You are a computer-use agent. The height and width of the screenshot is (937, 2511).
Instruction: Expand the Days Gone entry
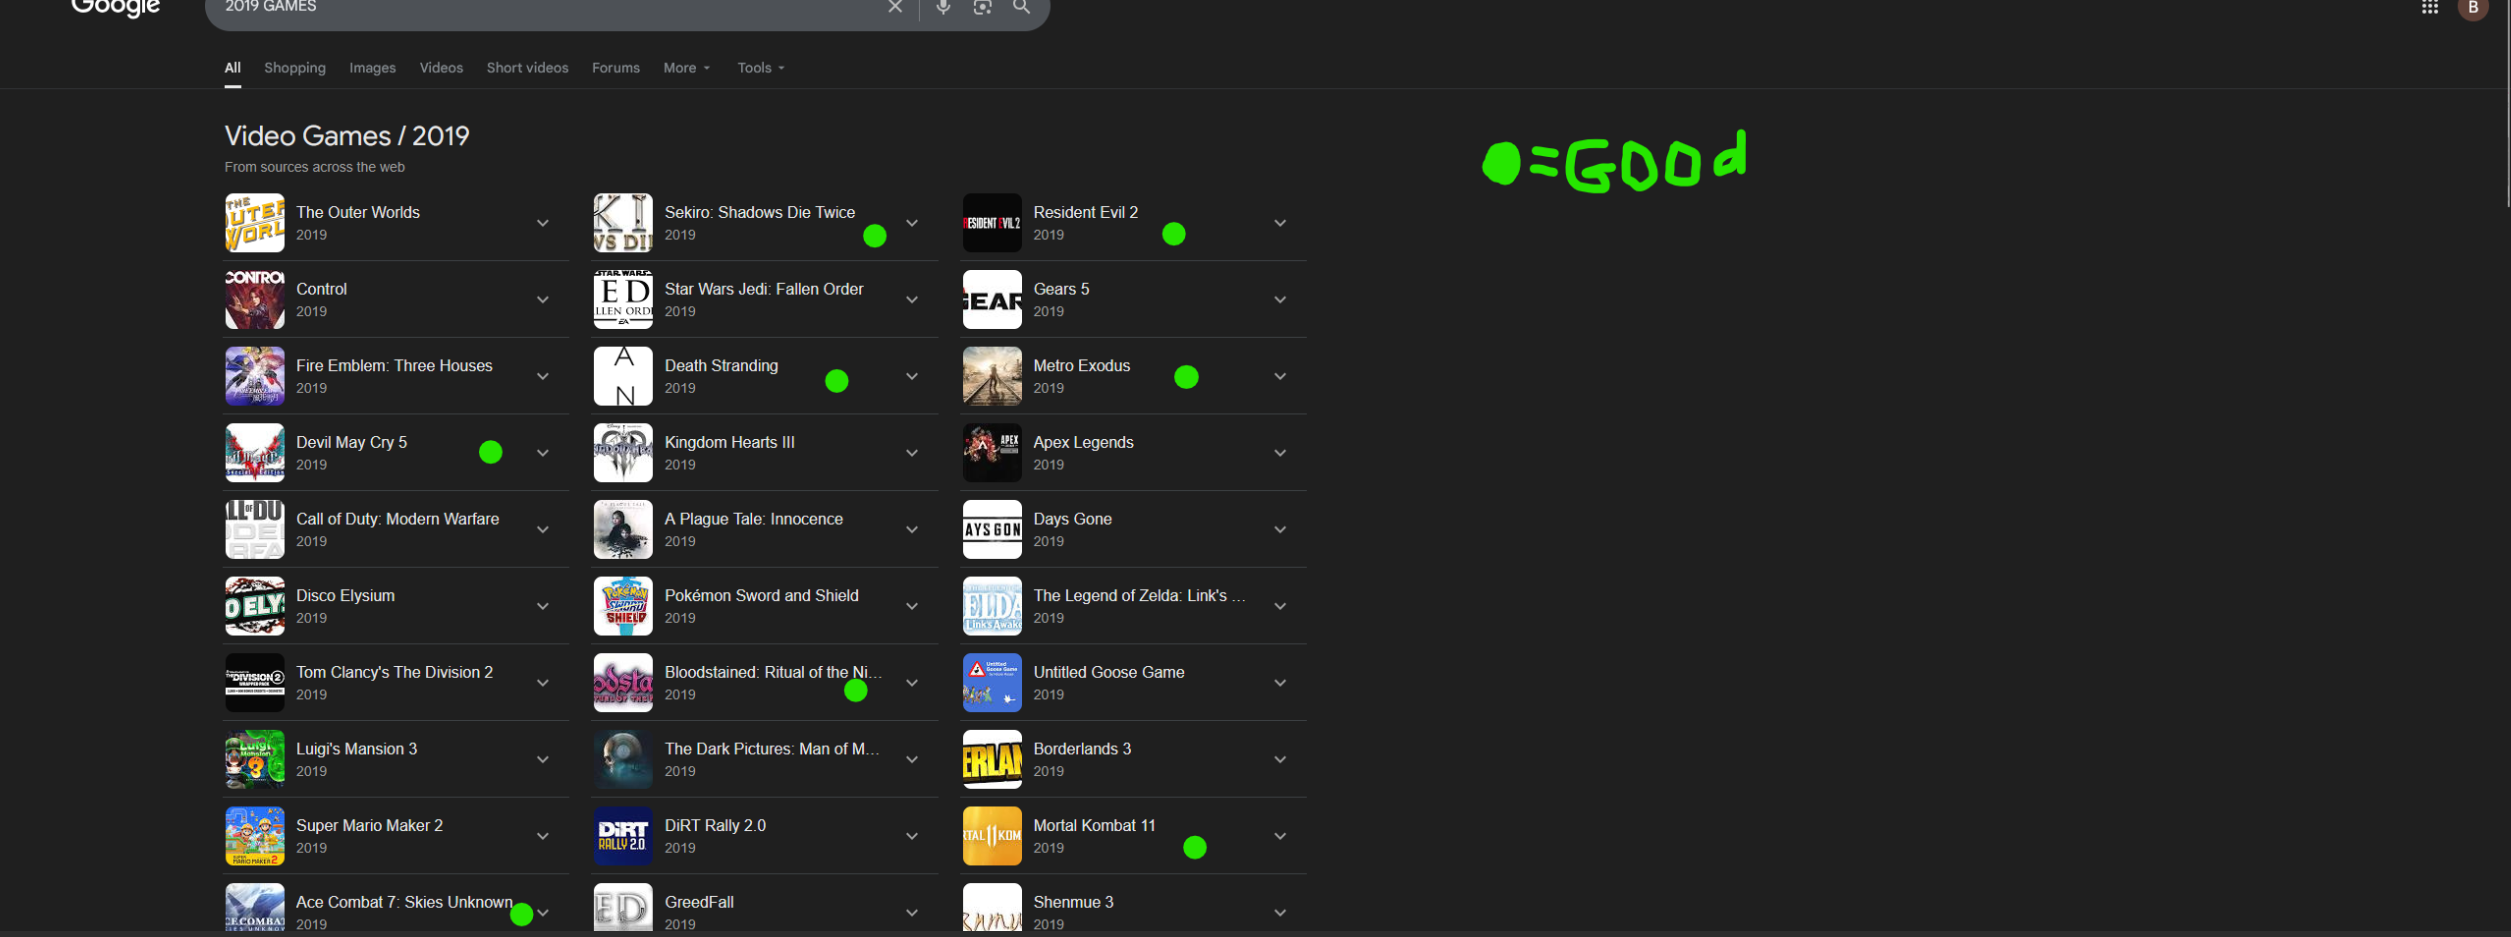pyautogui.click(x=1280, y=530)
